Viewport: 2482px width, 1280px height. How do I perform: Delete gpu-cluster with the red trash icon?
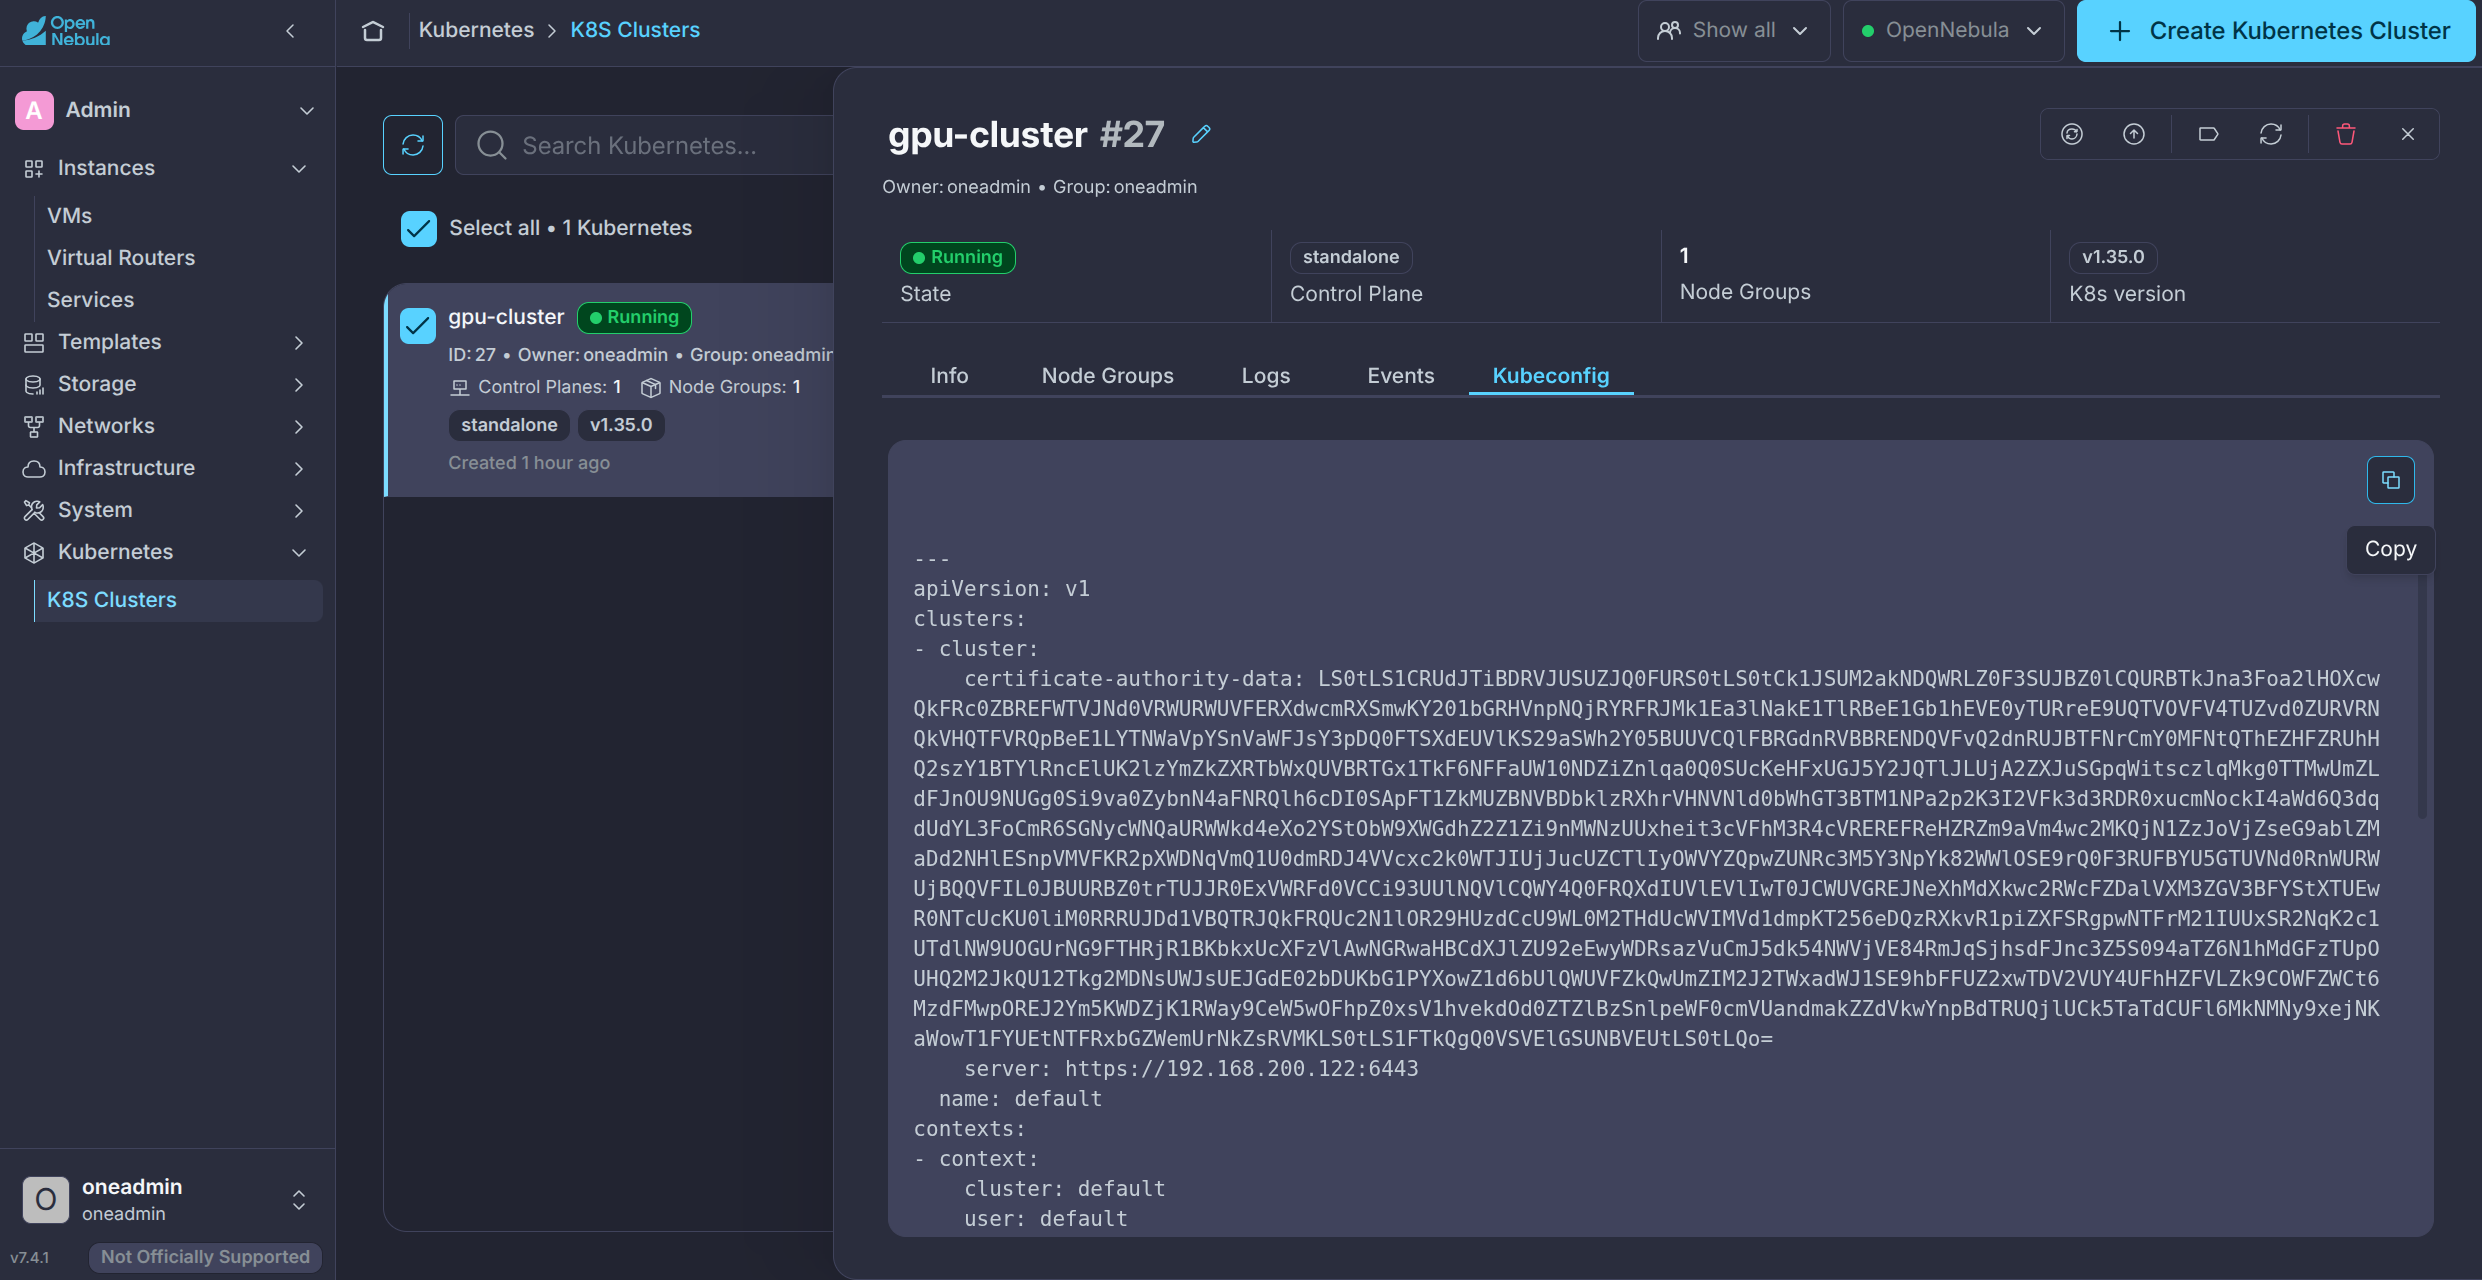(2346, 134)
